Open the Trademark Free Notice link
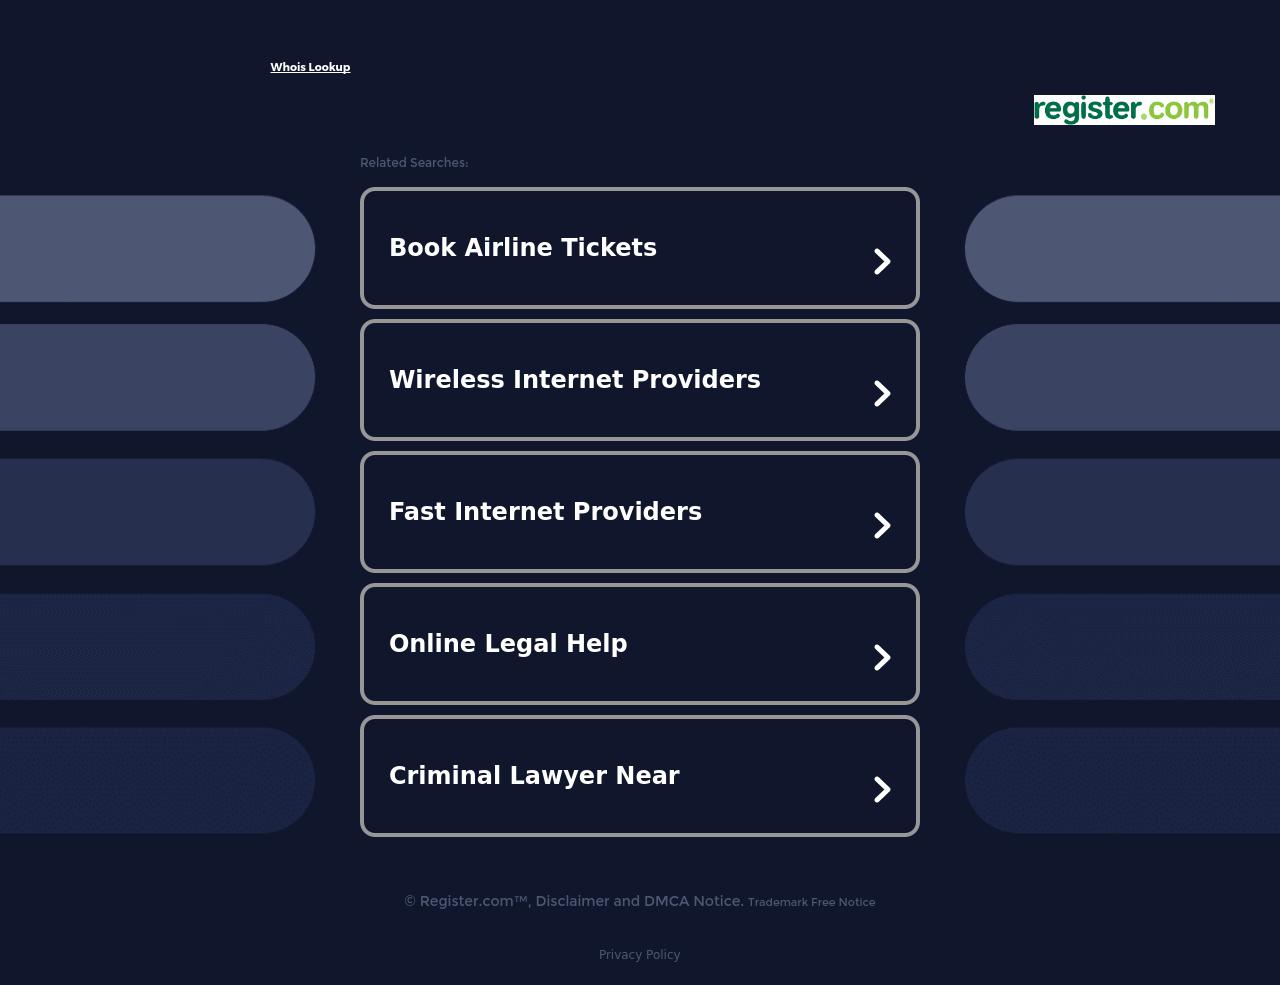 pyautogui.click(x=811, y=902)
